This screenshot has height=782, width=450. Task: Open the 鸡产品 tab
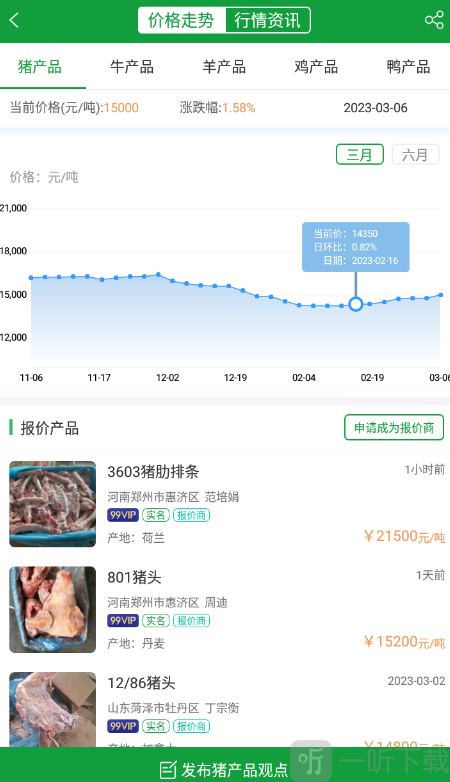tap(316, 67)
